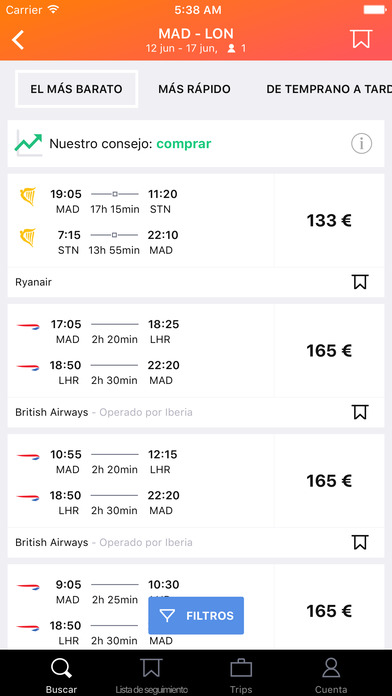The image size is (392, 696).
Task: Open the 10:55 MAD to LHR itinerary
Action: click(x=141, y=481)
